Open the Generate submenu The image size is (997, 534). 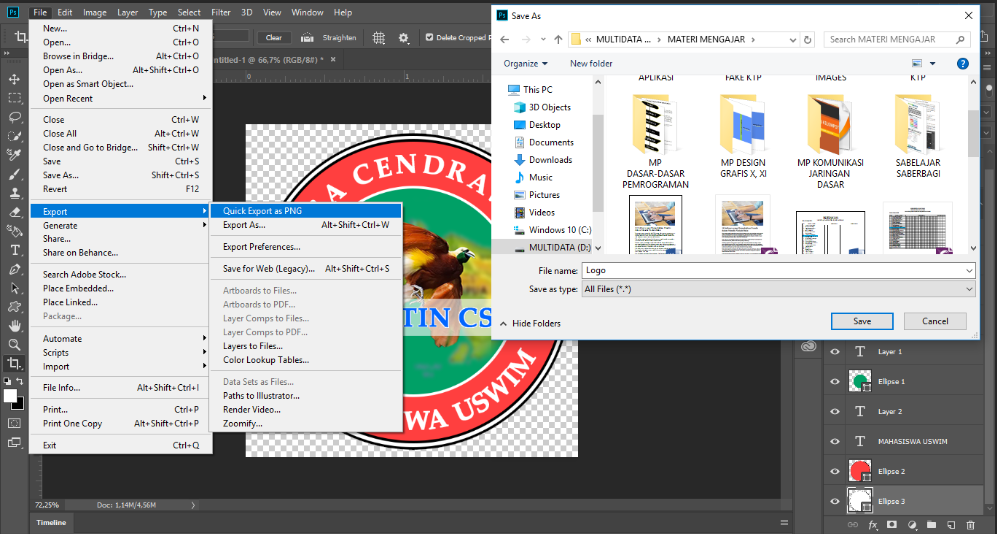pos(120,225)
